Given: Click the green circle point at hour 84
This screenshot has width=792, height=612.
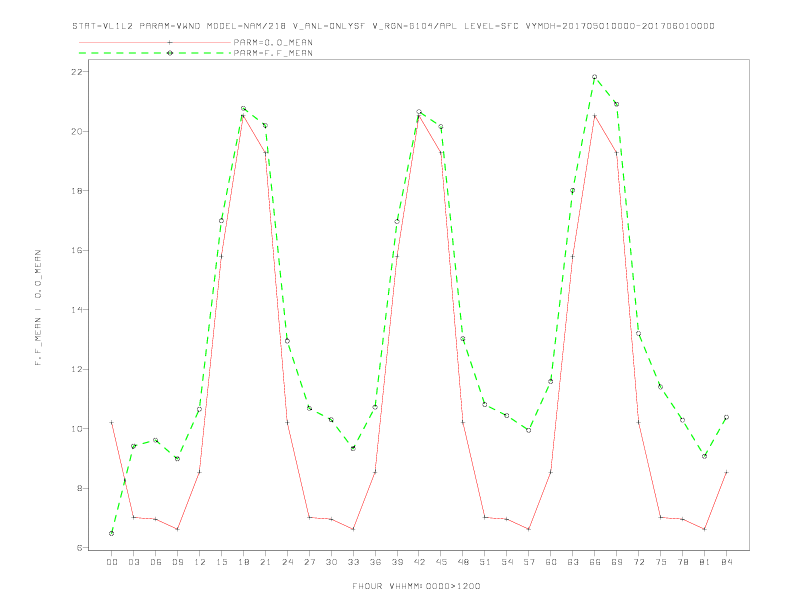Looking at the screenshot, I should click(726, 418).
